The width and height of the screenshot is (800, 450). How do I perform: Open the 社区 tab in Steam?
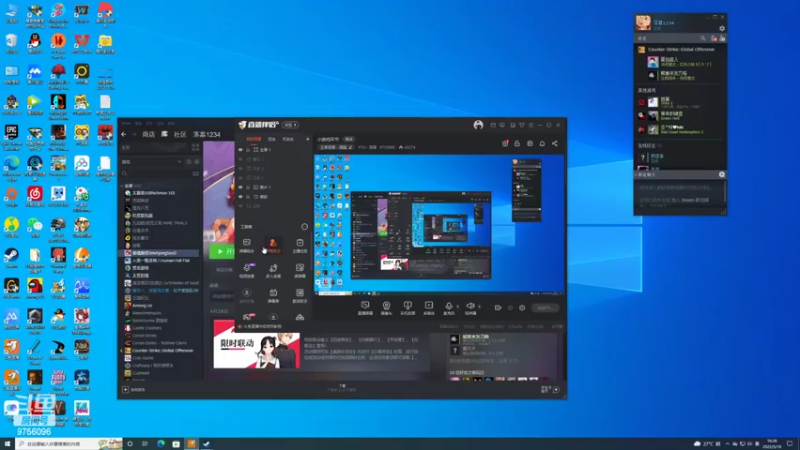point(180,134)
